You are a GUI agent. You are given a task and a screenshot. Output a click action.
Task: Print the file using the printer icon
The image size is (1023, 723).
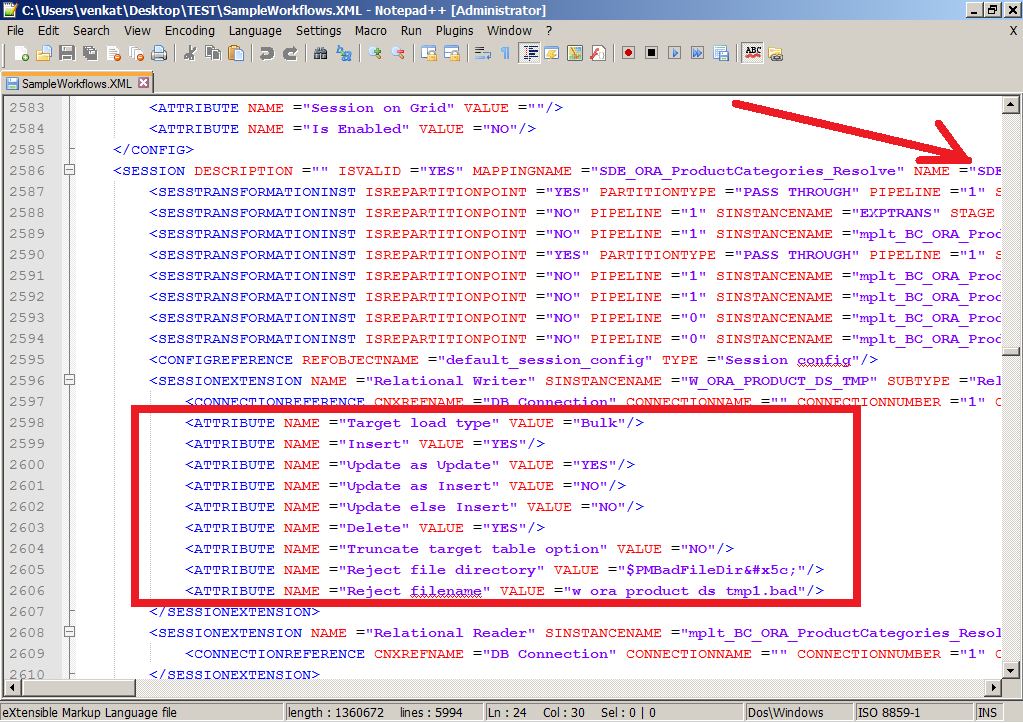click(x=159, y=54)
